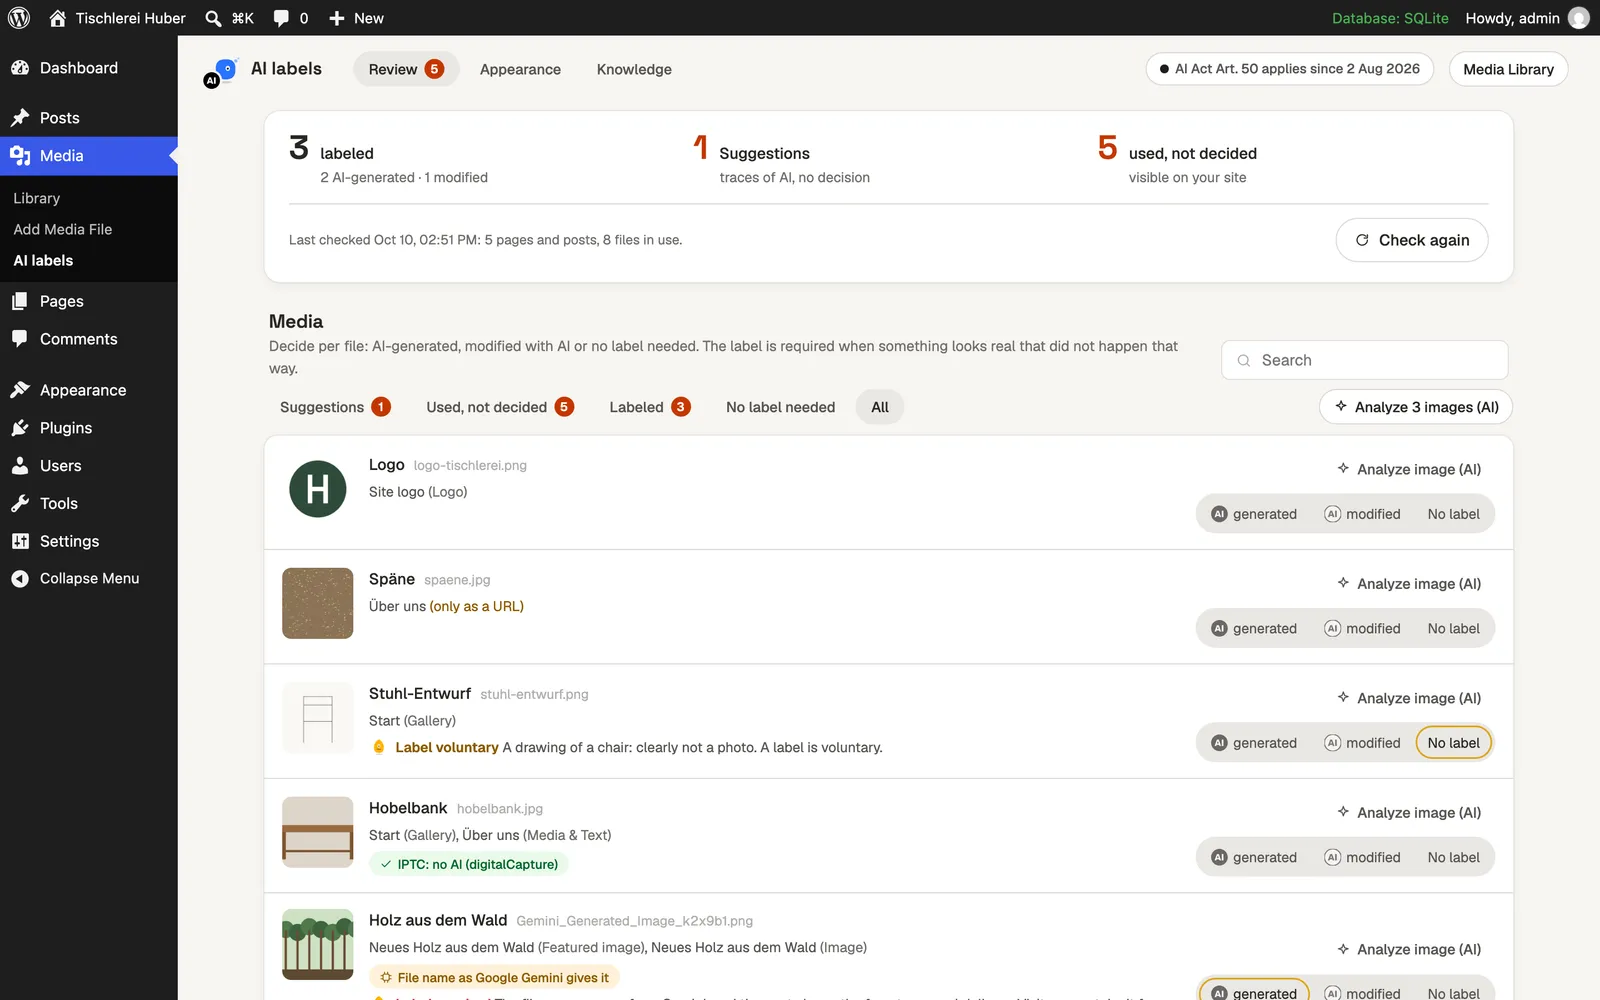Switch to the Review tab
Viewport: 1600px width, 1000px height.
click(406, 69)
